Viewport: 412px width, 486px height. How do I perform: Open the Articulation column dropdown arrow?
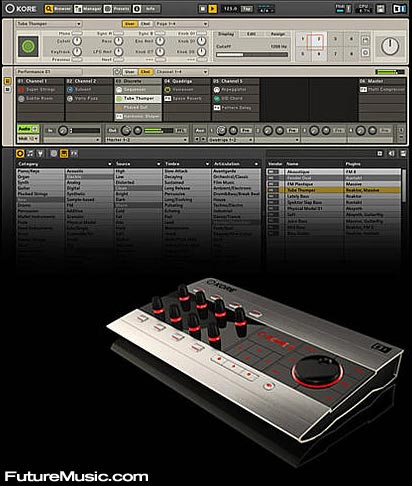[256, 164]
